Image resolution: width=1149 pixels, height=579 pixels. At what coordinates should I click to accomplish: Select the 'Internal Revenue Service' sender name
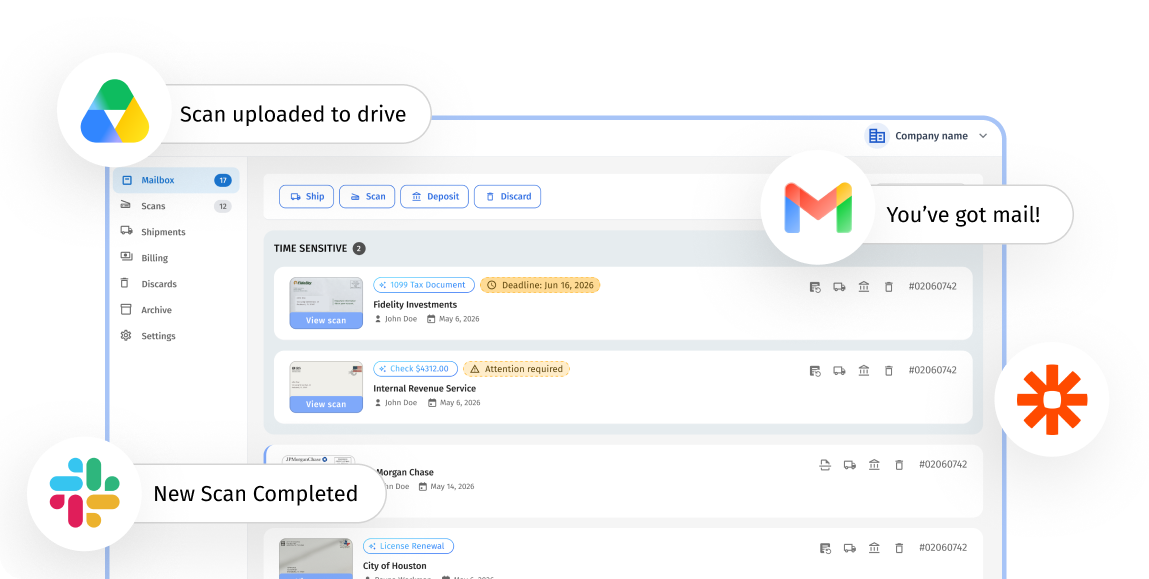(x=424, y=388)
